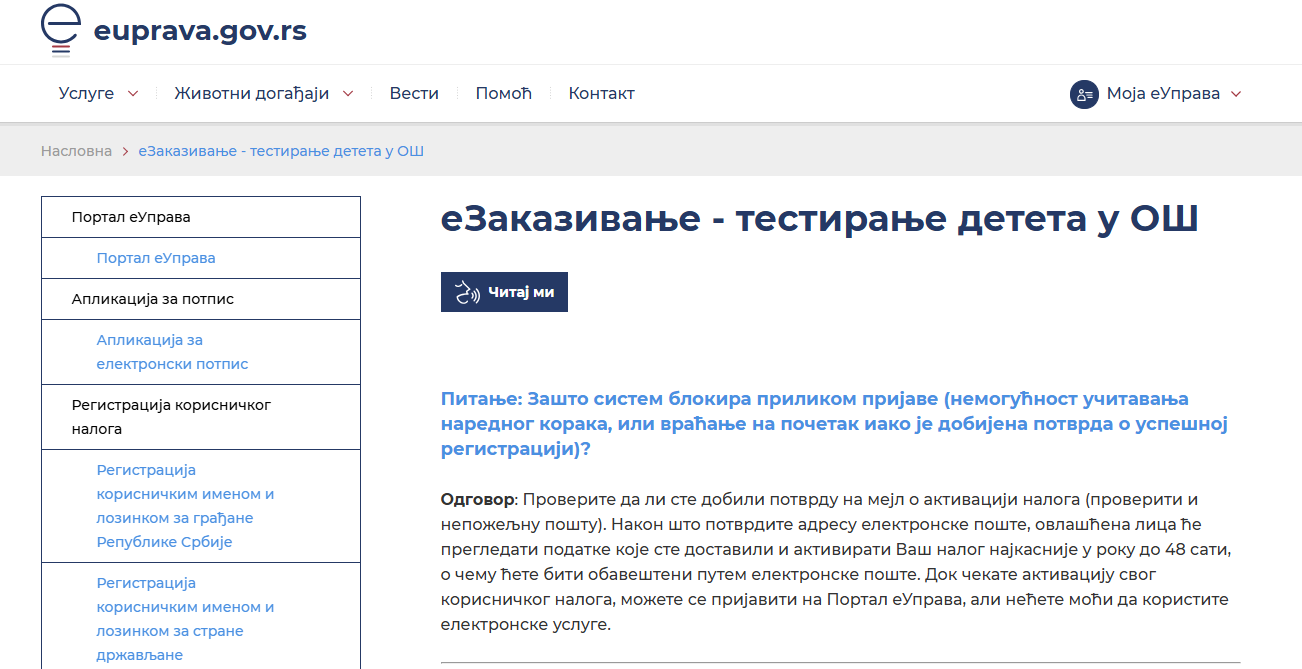Click the Моја еУправа user avatar icon
This screenshot has height=669, width=1302.
(1084, 94)
